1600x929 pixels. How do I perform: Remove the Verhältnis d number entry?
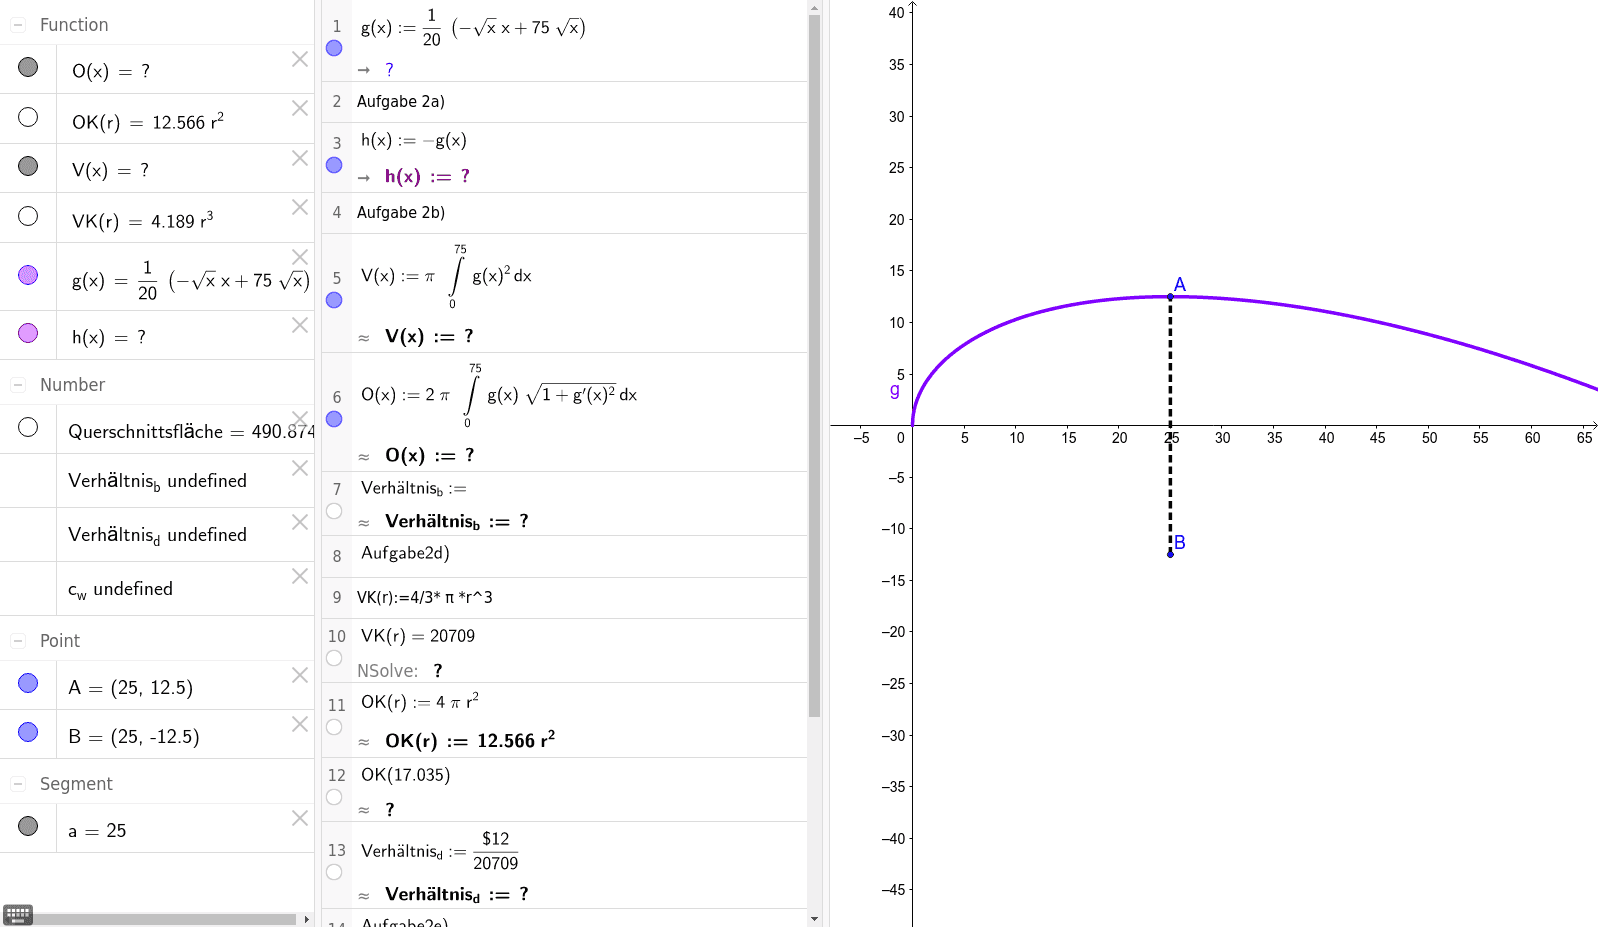click(299, 522)
